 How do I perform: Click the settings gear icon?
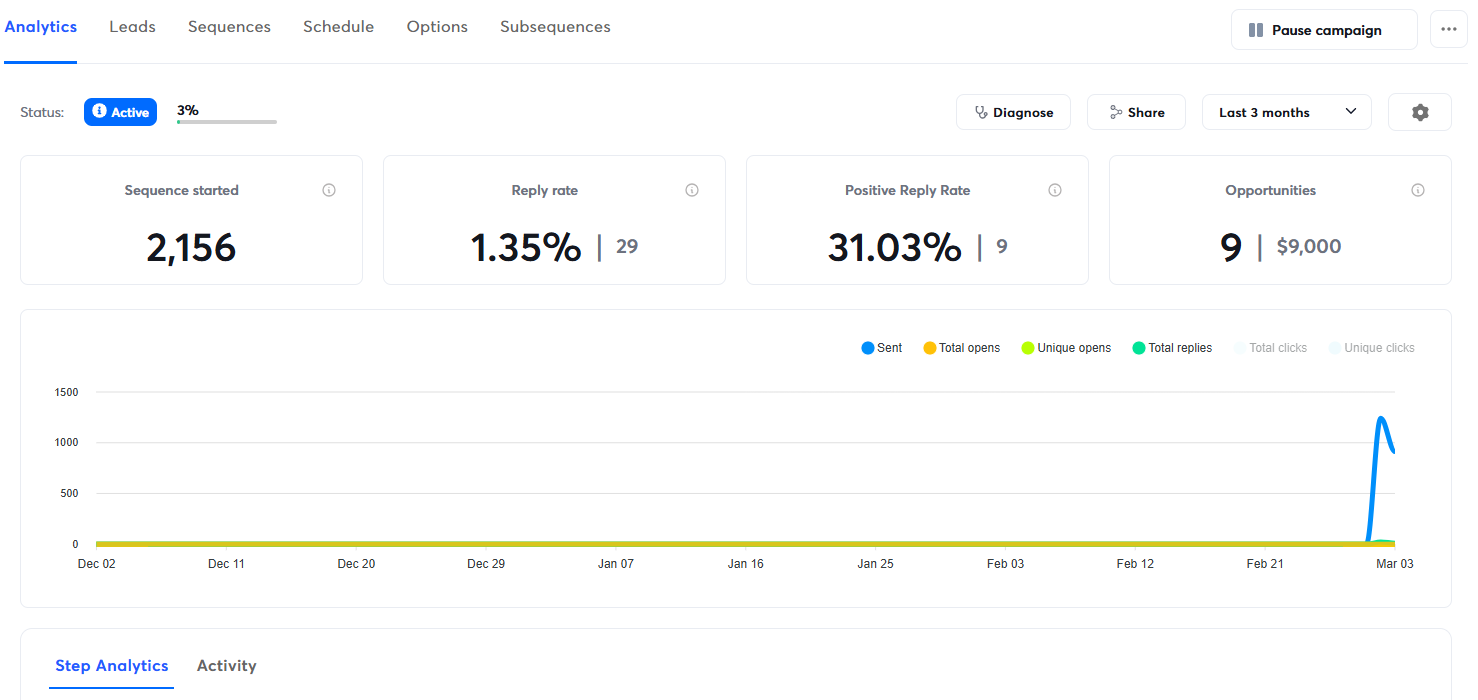click(1419, 113)
